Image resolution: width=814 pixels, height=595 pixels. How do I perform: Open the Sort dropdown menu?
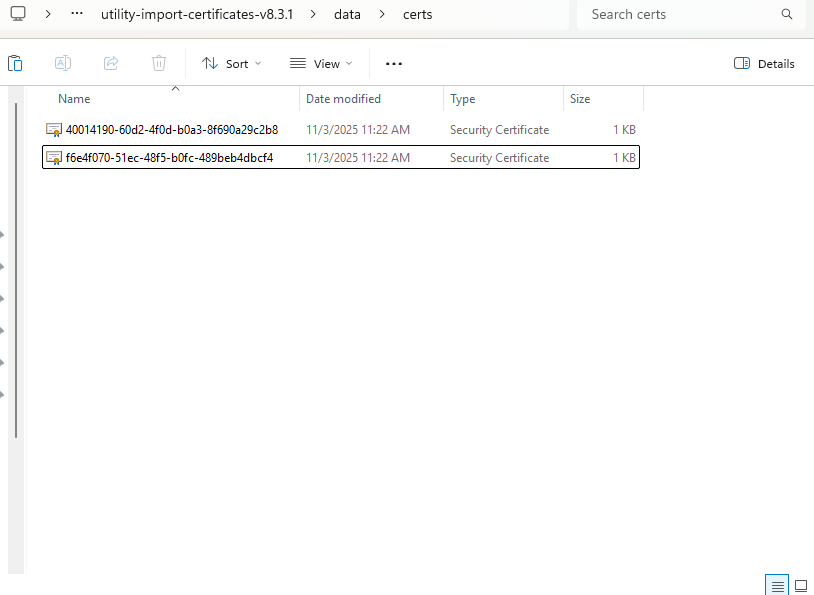[x=231, y=63]
